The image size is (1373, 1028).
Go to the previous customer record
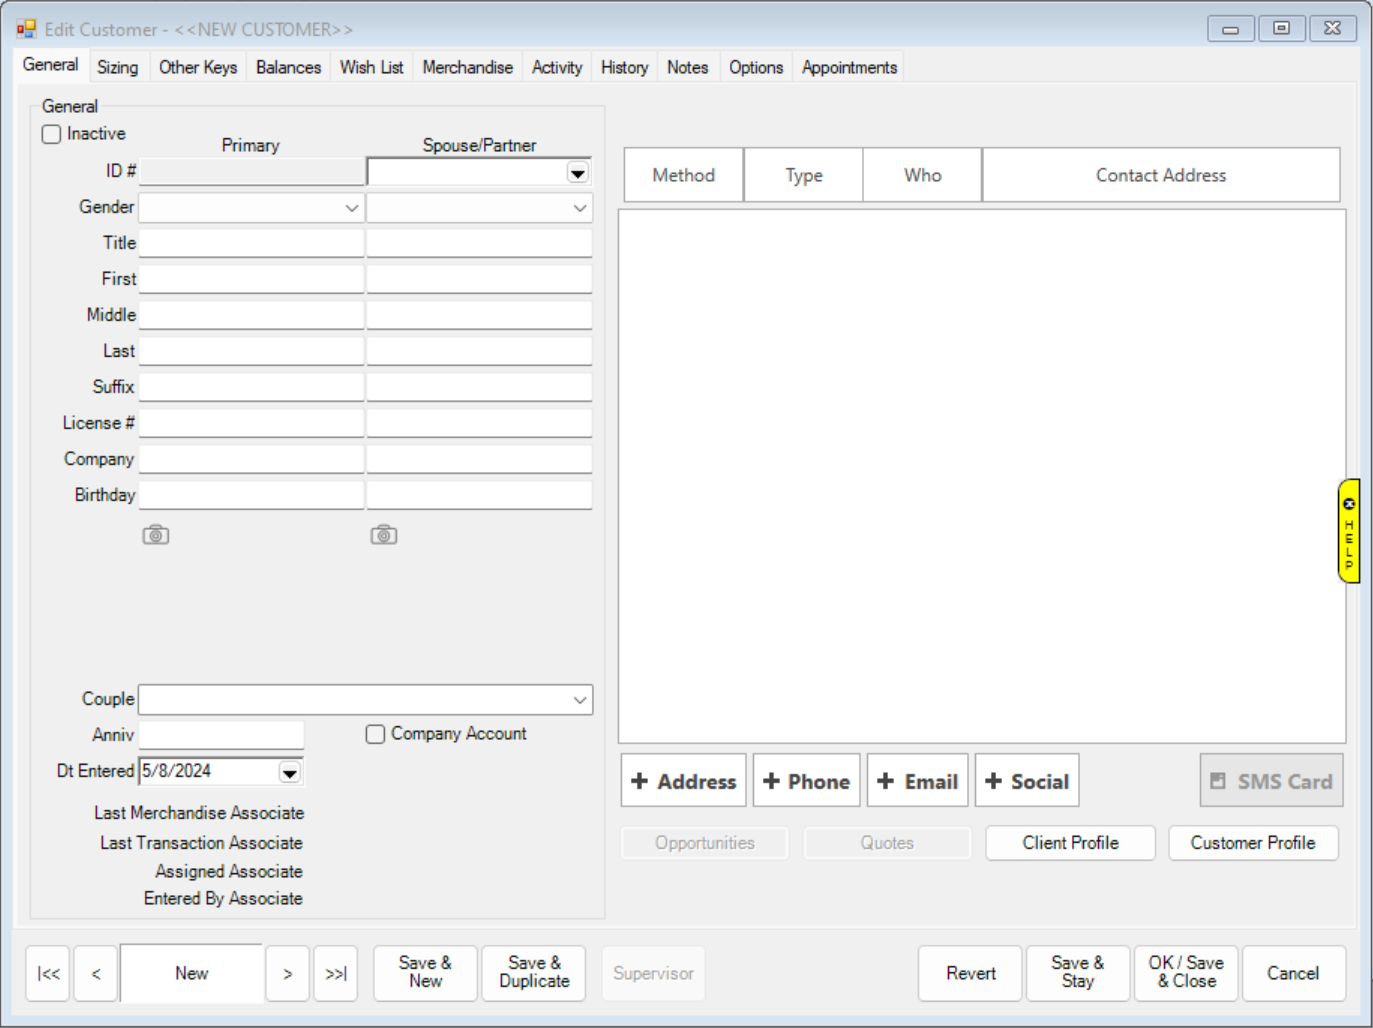96,973
